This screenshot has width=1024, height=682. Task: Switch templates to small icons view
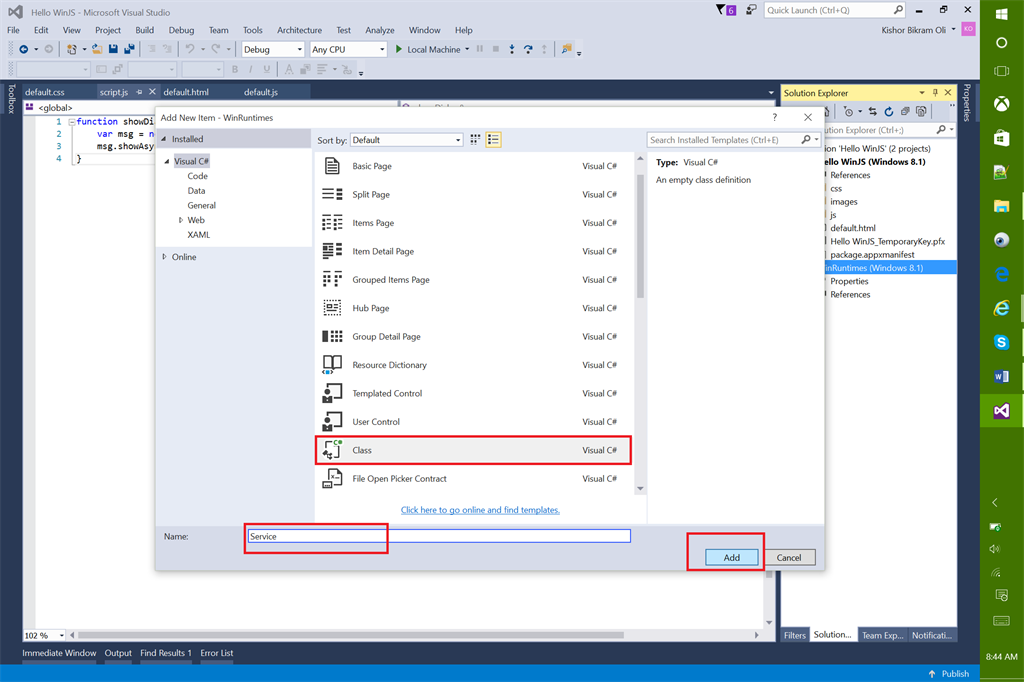pos(475,140)
